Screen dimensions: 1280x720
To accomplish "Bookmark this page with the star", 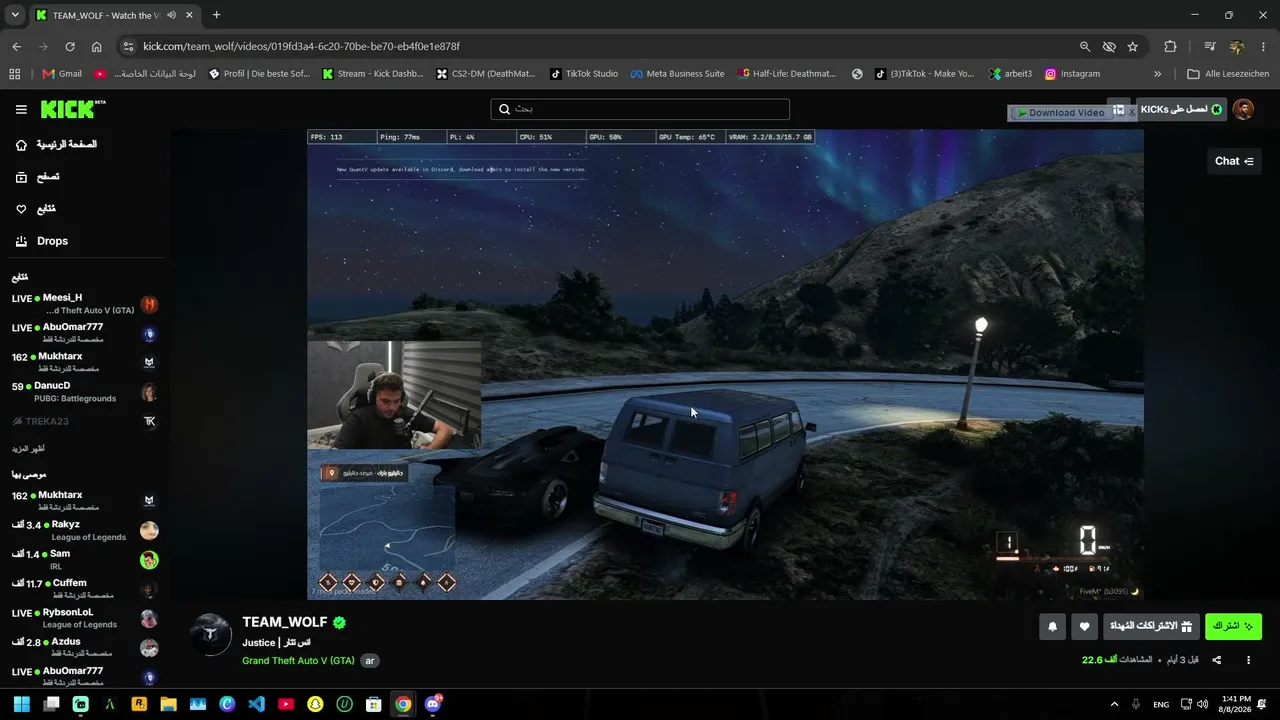I will [1133, 46].
